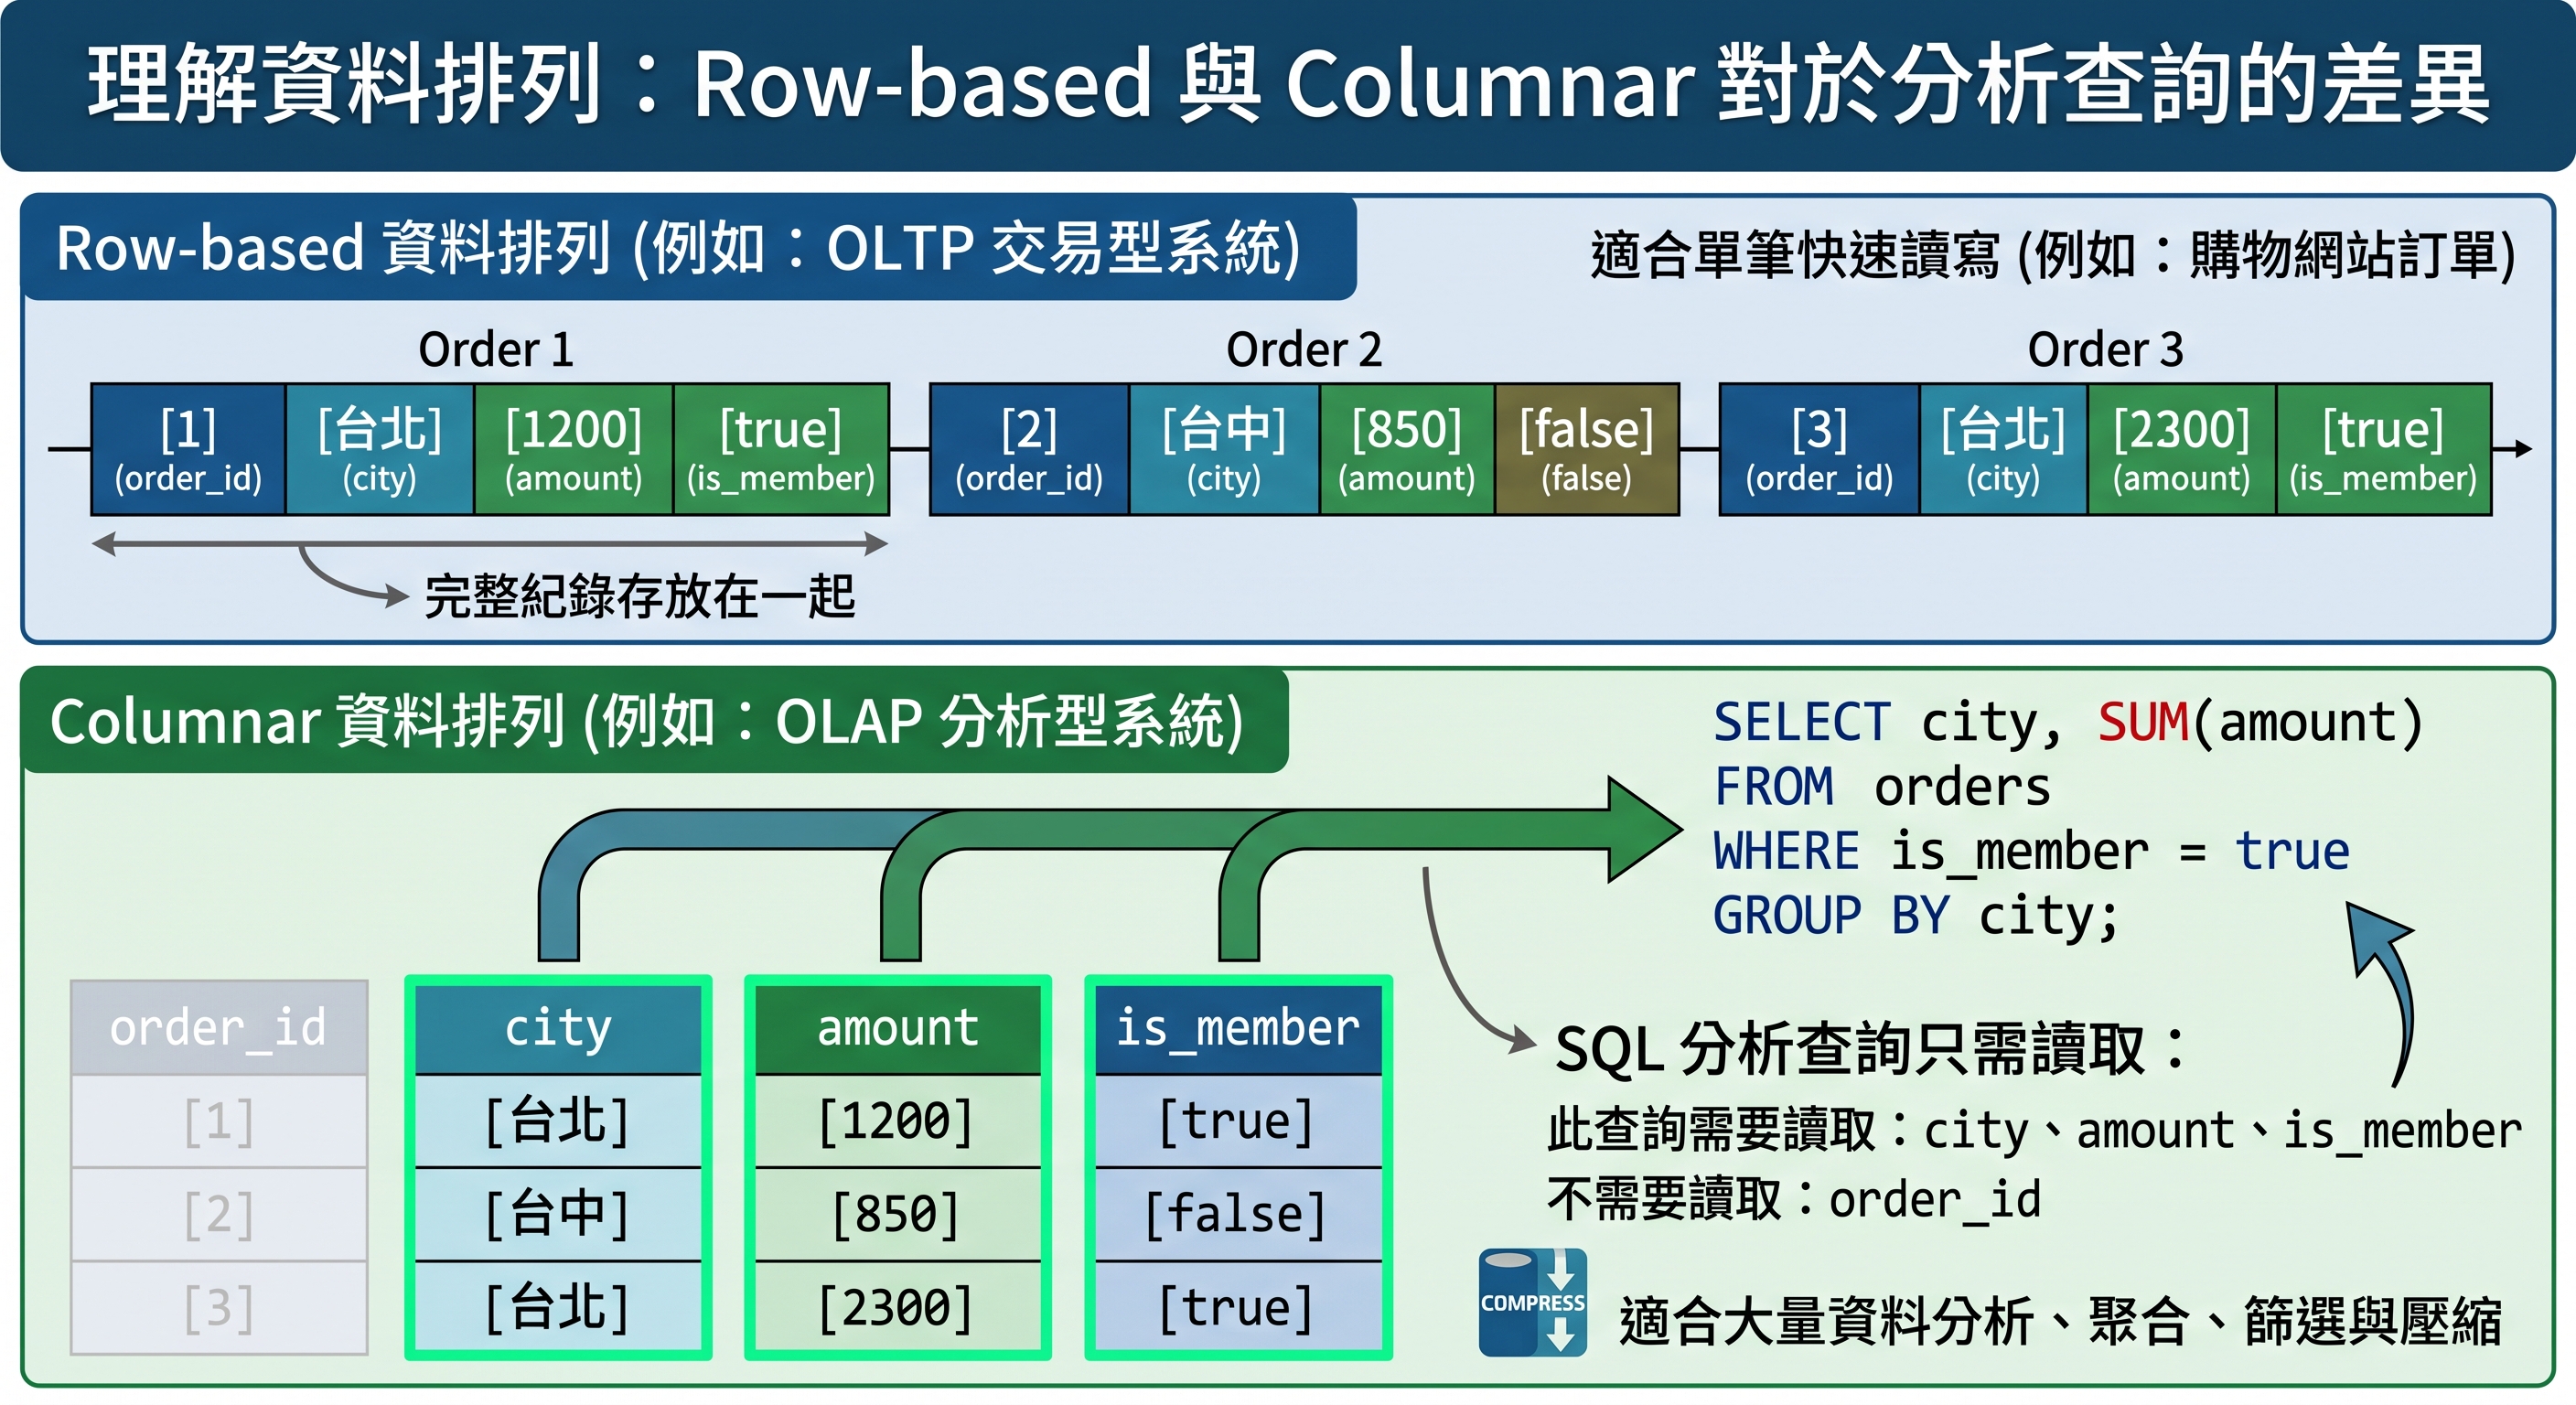Screen dimensions: 2576x1405
Task: Click the city column header
Action: coord(558,1028)
